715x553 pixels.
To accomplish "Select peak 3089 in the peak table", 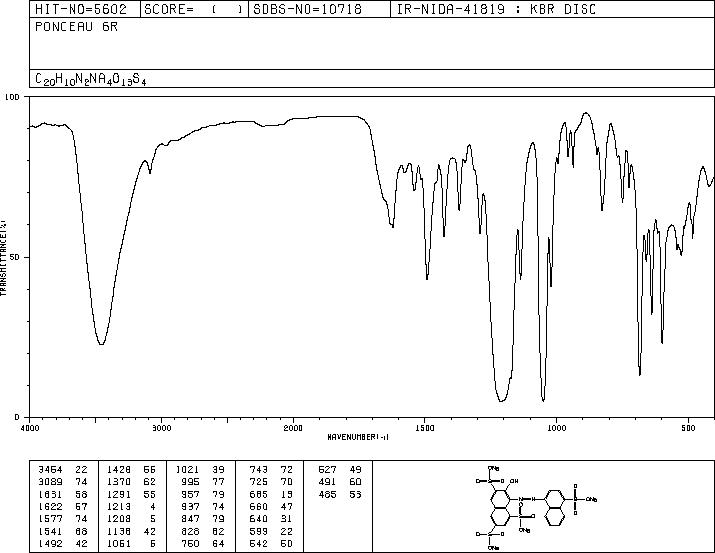I will tap(50, 482).
